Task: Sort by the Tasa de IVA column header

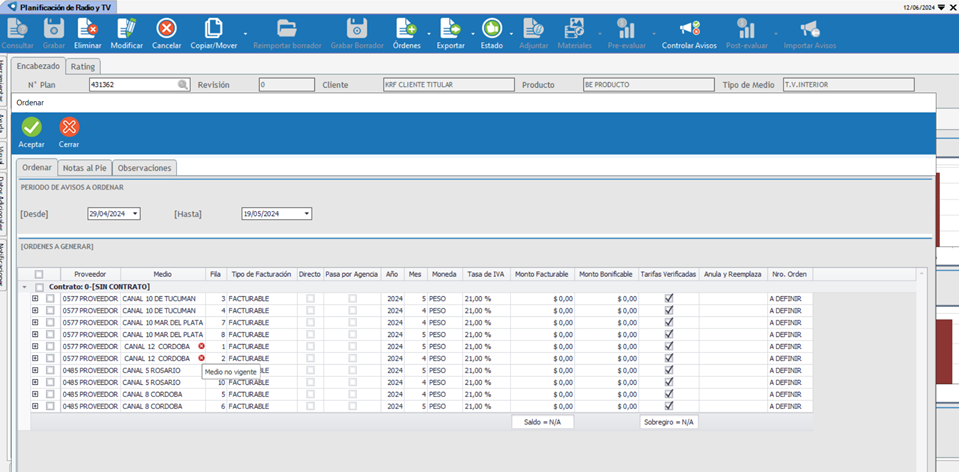Action: pyautogui.click(x=487, y=275)
